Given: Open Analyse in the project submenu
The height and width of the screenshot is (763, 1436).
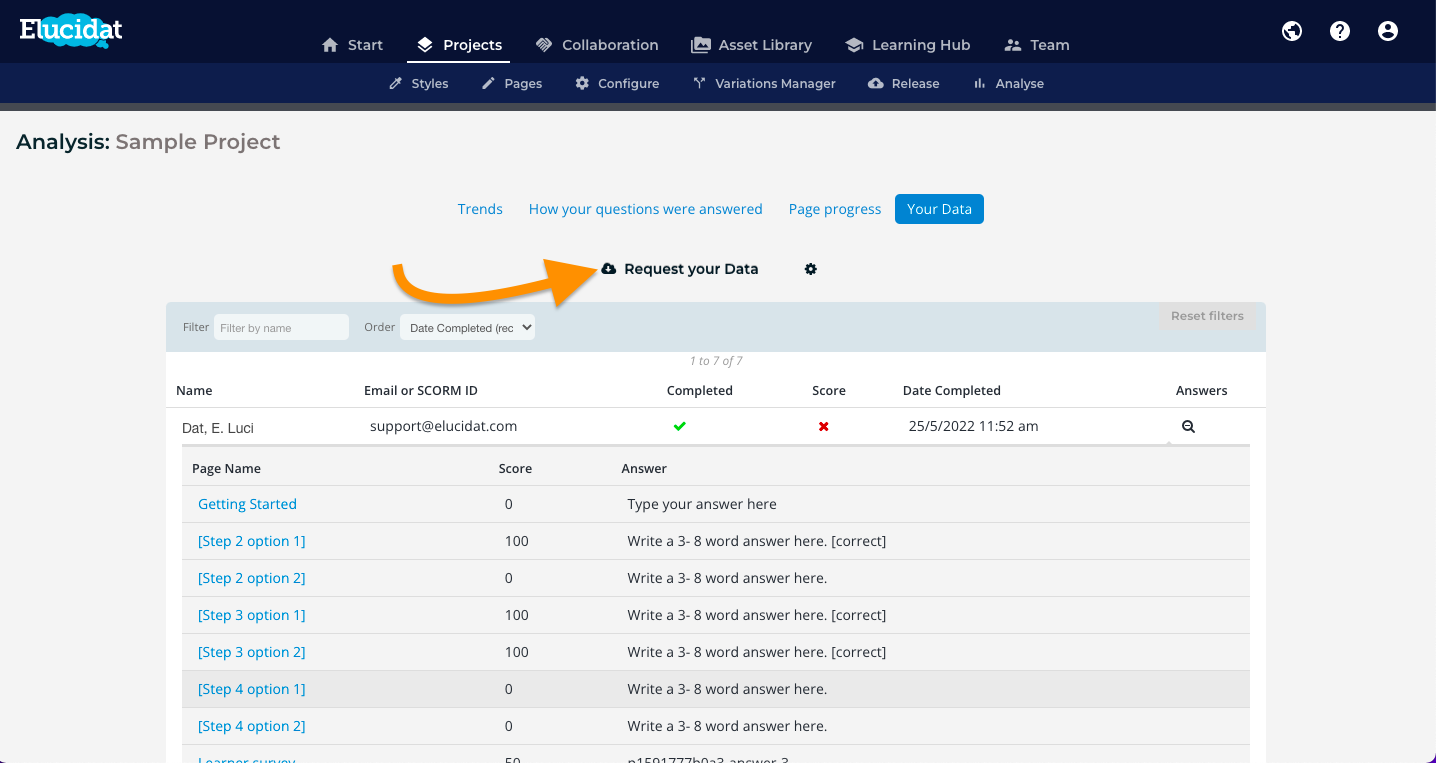Looking at the screenshot, I should pyautogui.click(x=1008, y=84).
